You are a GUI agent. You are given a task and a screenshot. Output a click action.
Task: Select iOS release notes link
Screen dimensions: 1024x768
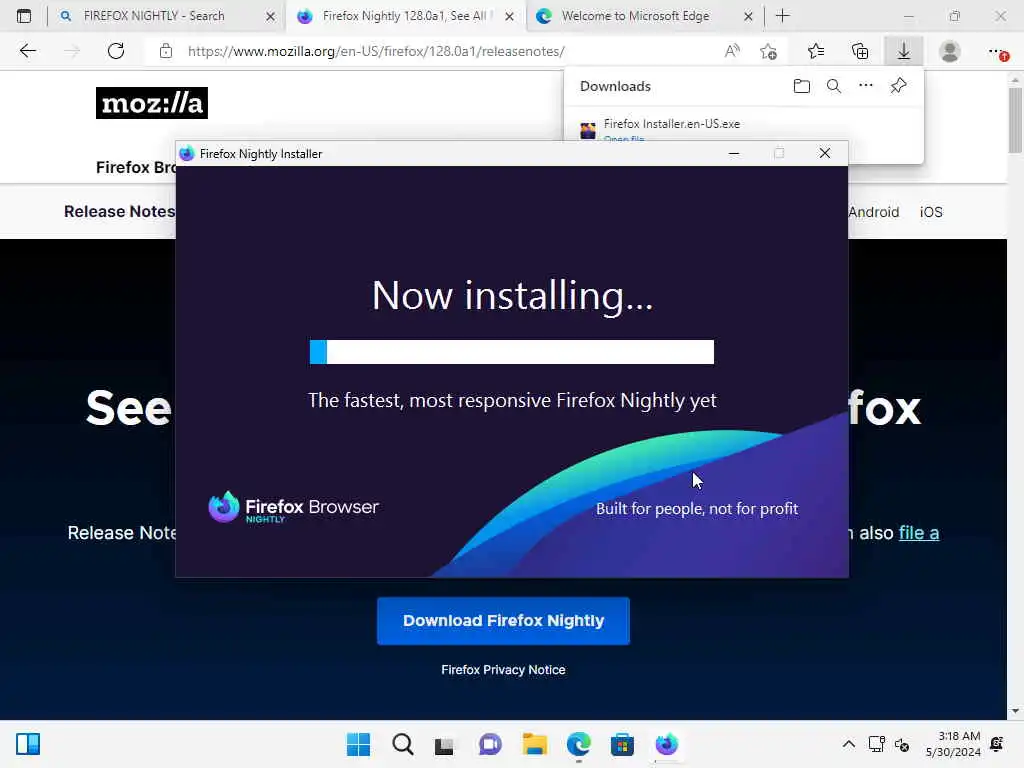pyautogui.click(x=931, y=212)
